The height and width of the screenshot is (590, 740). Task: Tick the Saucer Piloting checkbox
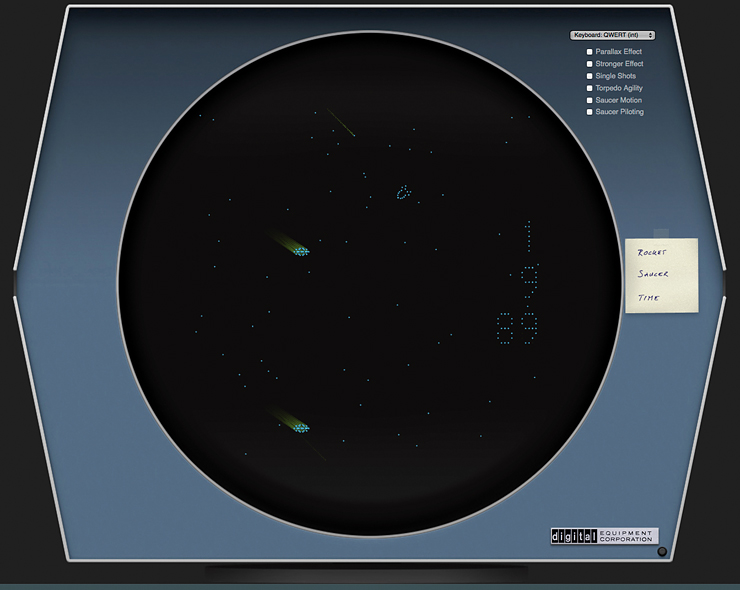tap(590, 112)
